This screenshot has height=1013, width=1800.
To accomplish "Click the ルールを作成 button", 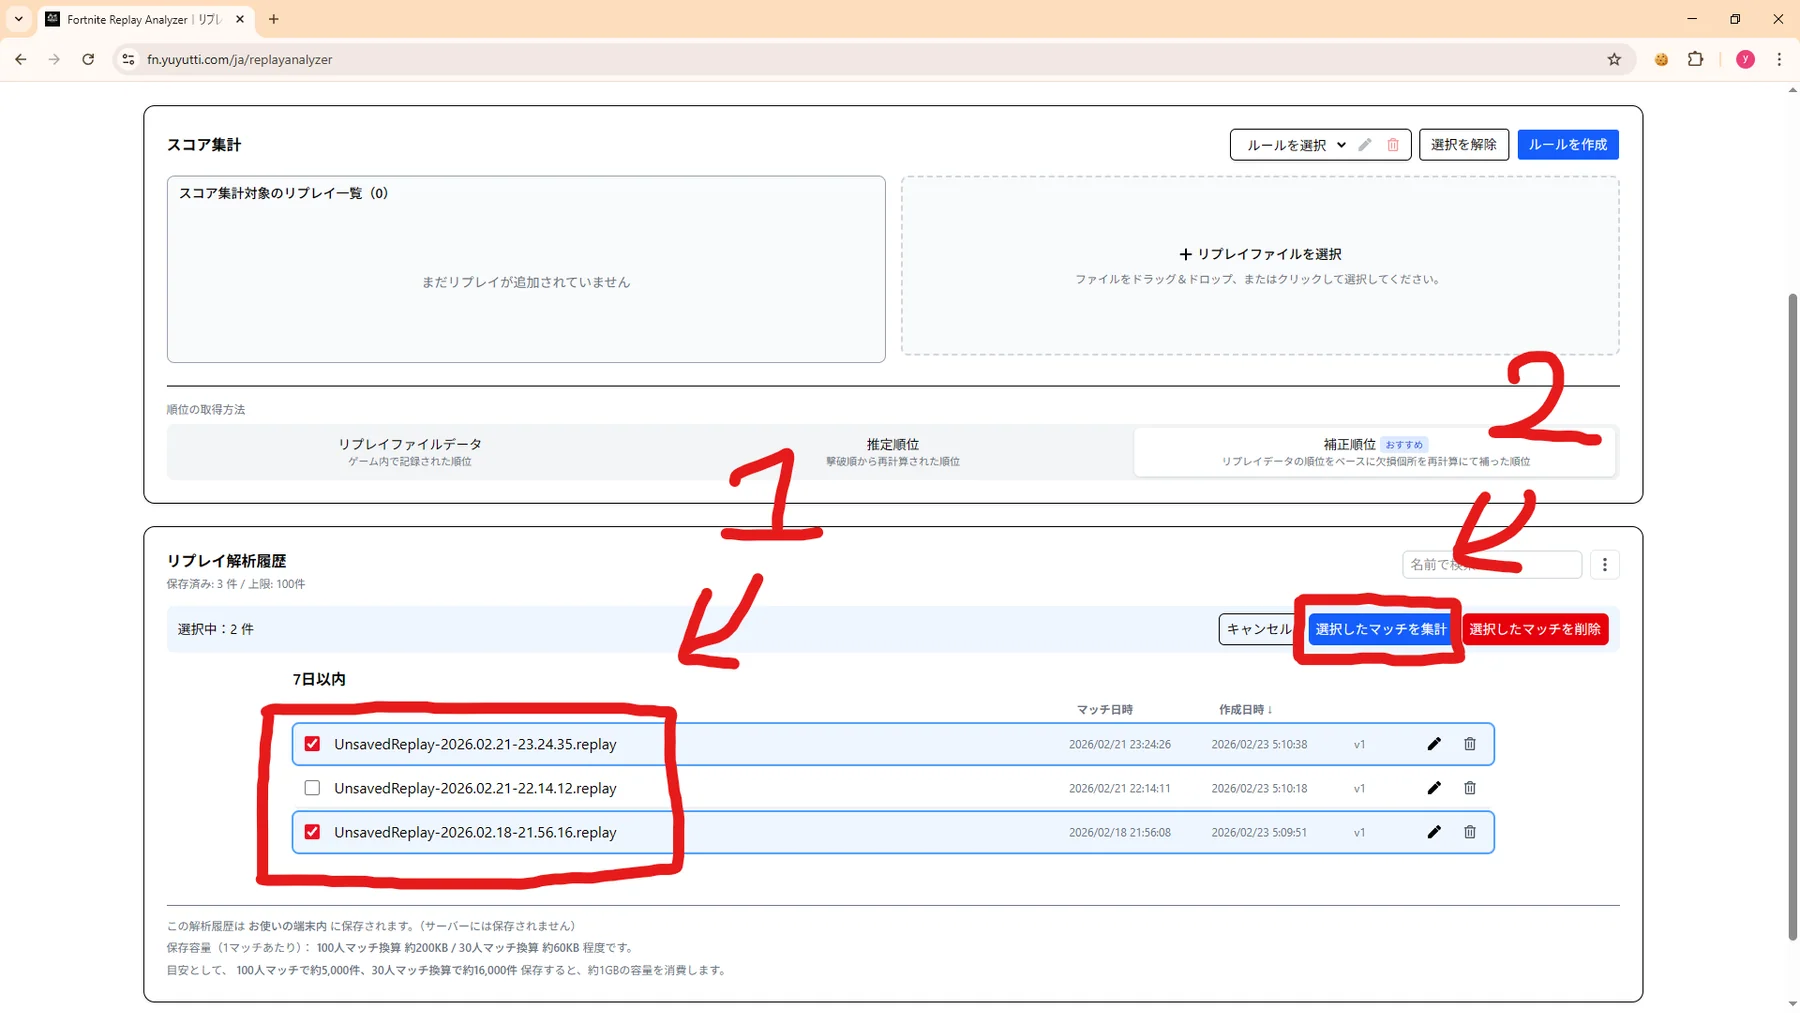I will [x=1568, y=144].
